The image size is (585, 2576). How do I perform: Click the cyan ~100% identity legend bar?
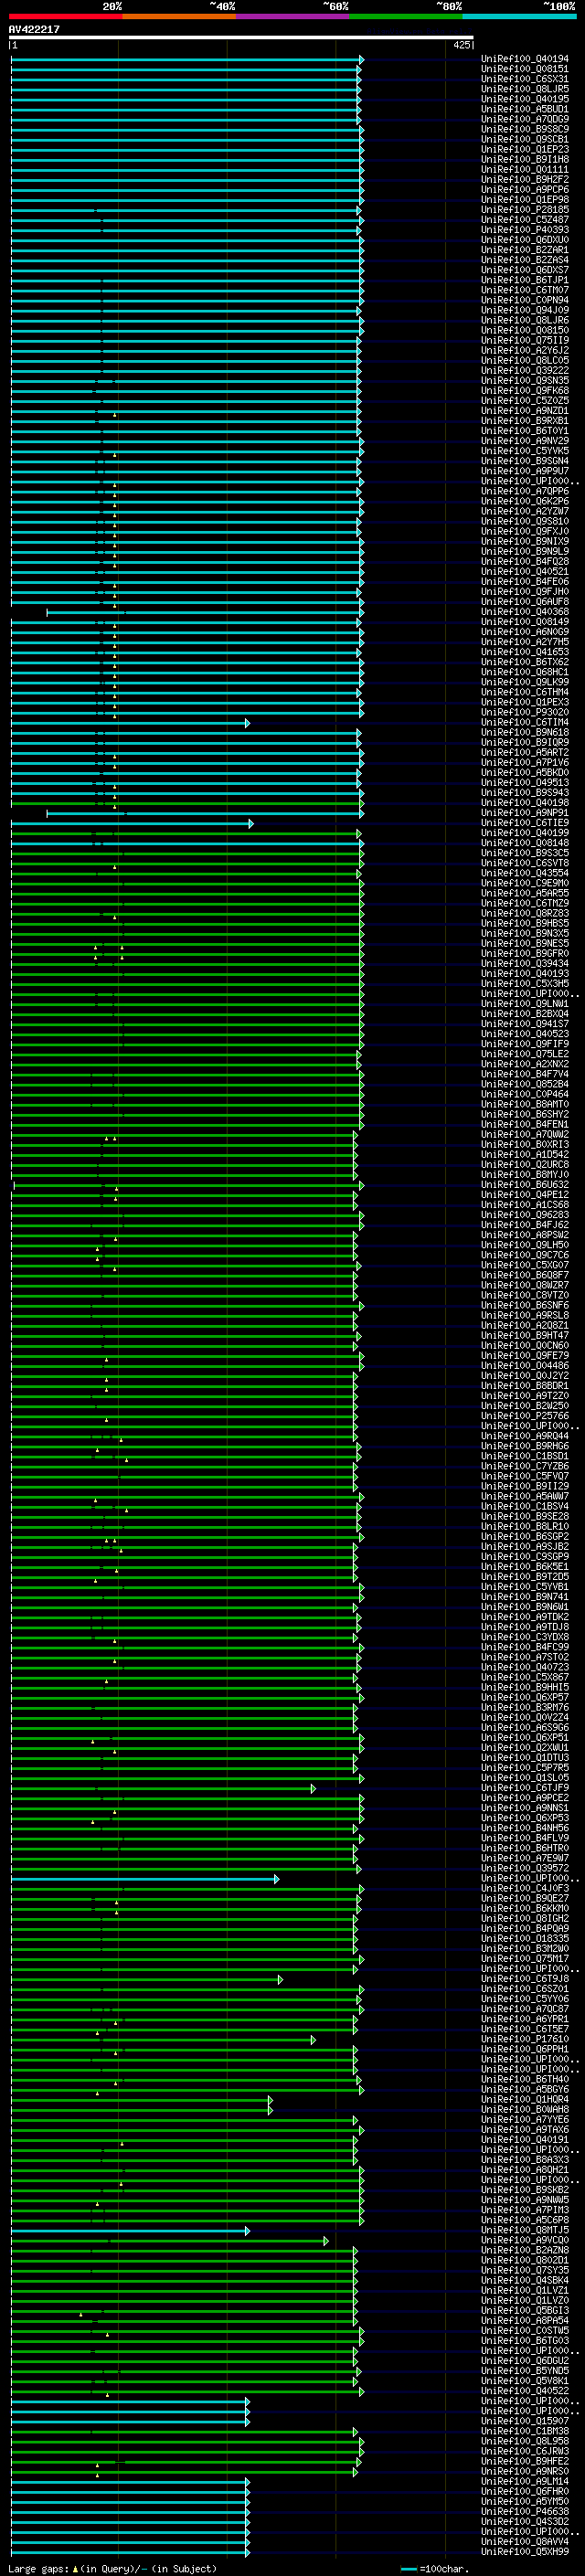click(x=519, y=16)
